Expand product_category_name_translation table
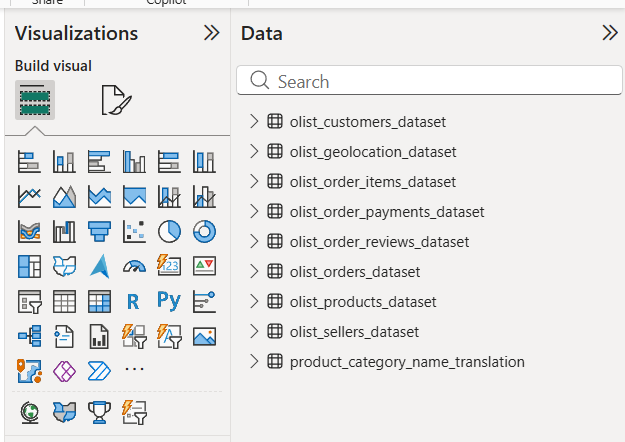 point(254,361)
